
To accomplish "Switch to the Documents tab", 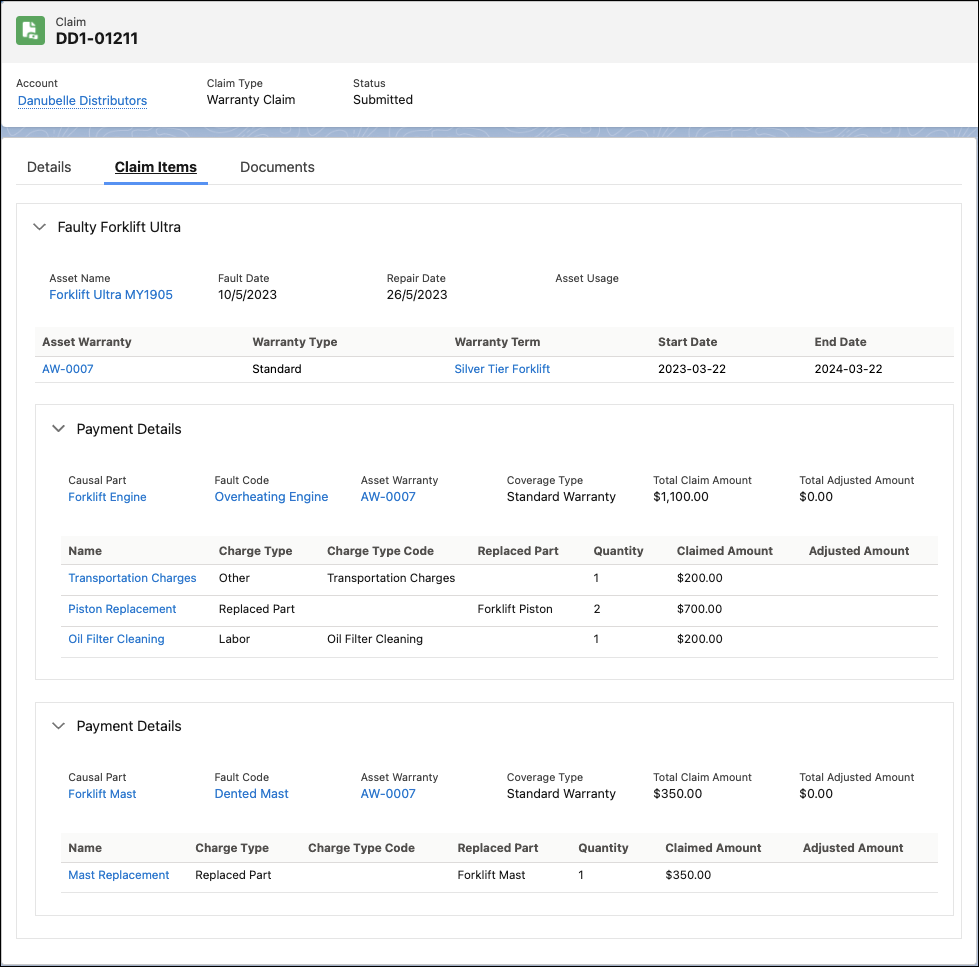I will [276, 167].
